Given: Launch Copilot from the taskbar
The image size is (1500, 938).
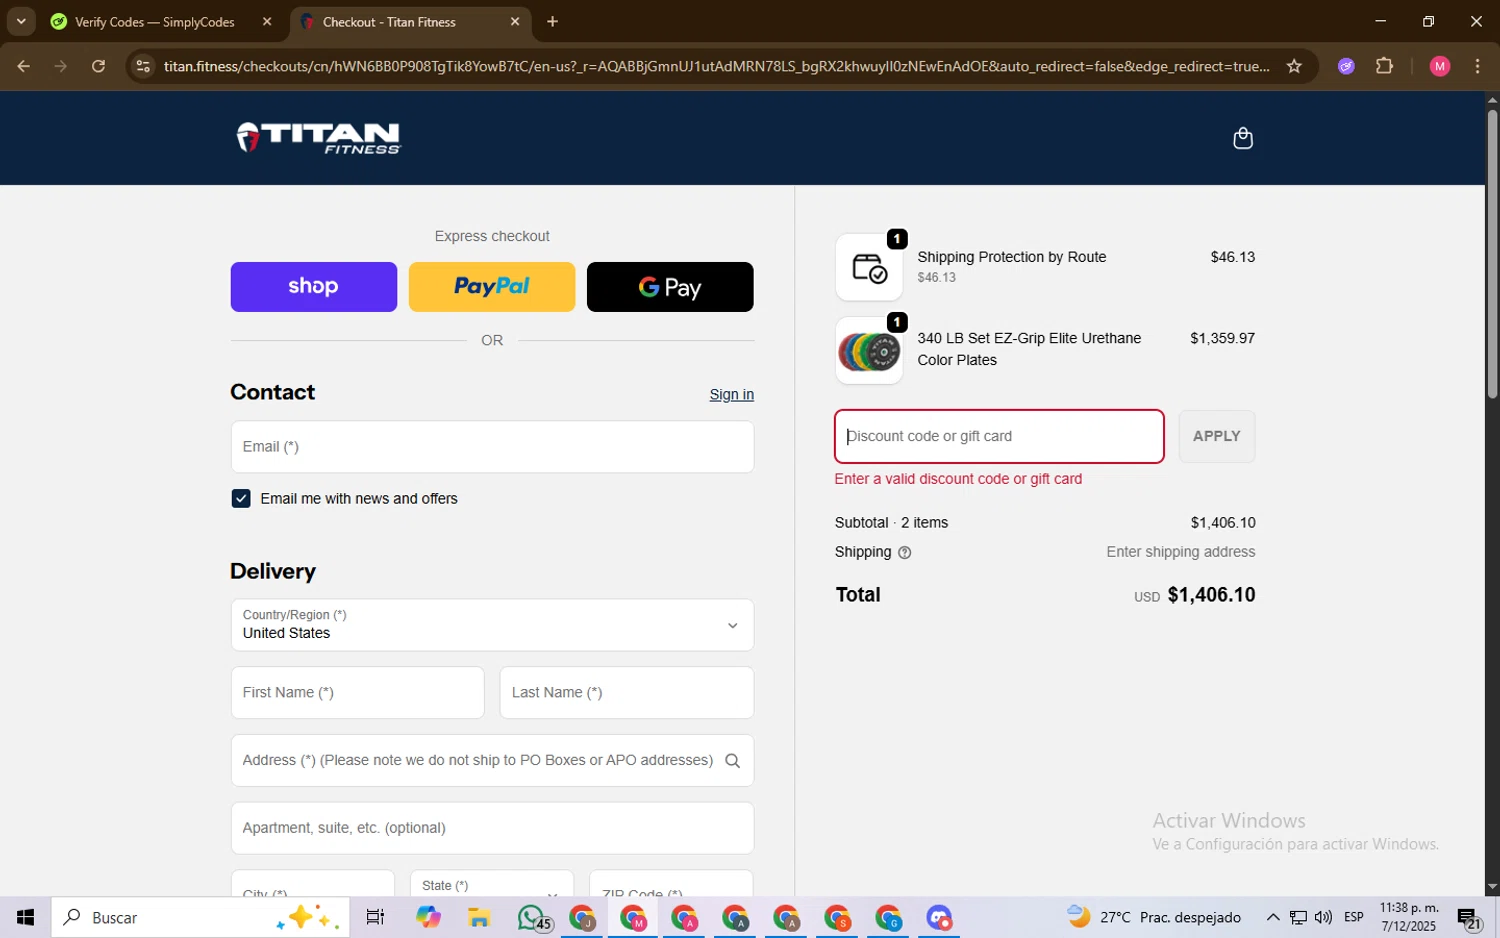Looking at the screenshot, I should coord(428,917).
